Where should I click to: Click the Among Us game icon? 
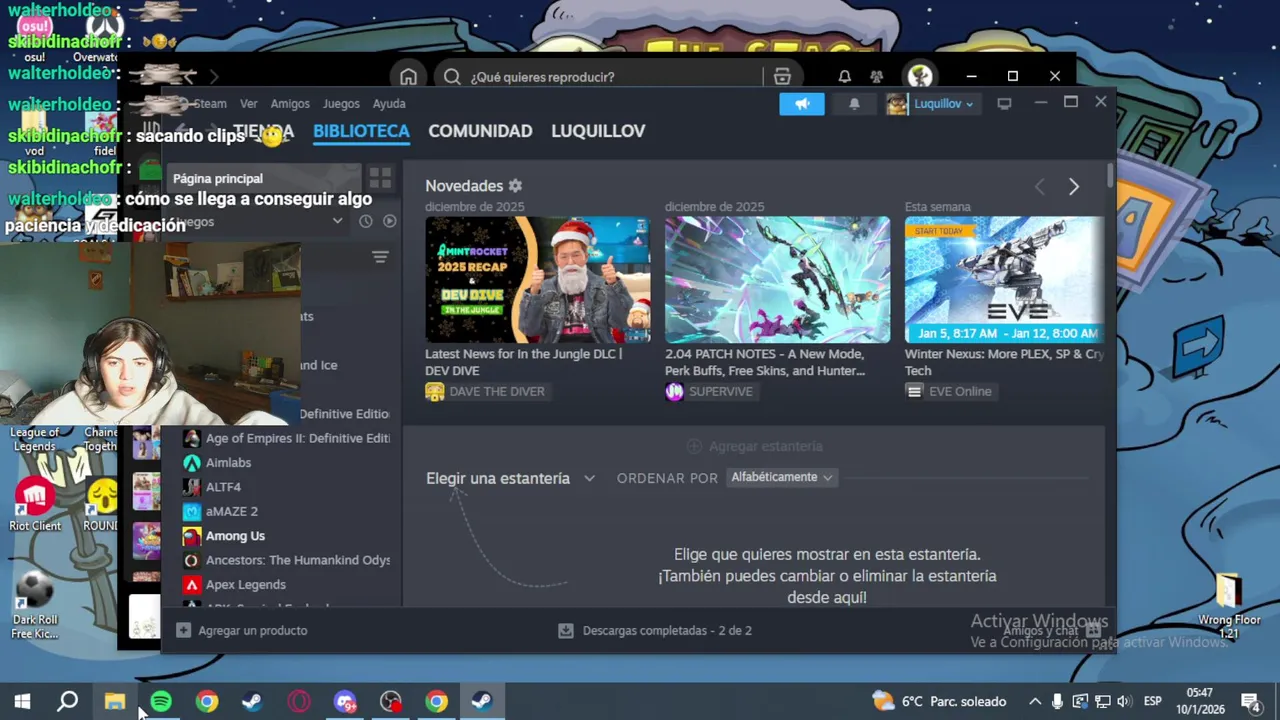[191, 536]
